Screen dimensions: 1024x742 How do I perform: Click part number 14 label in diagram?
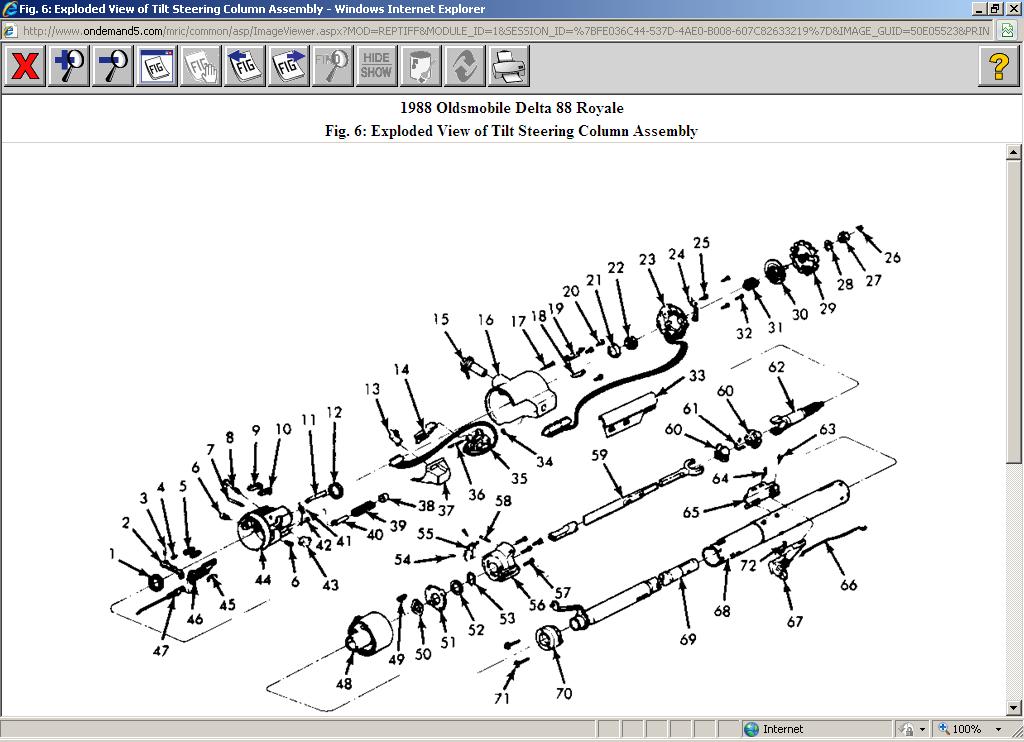pyautogui.click(x=401, y=369)
